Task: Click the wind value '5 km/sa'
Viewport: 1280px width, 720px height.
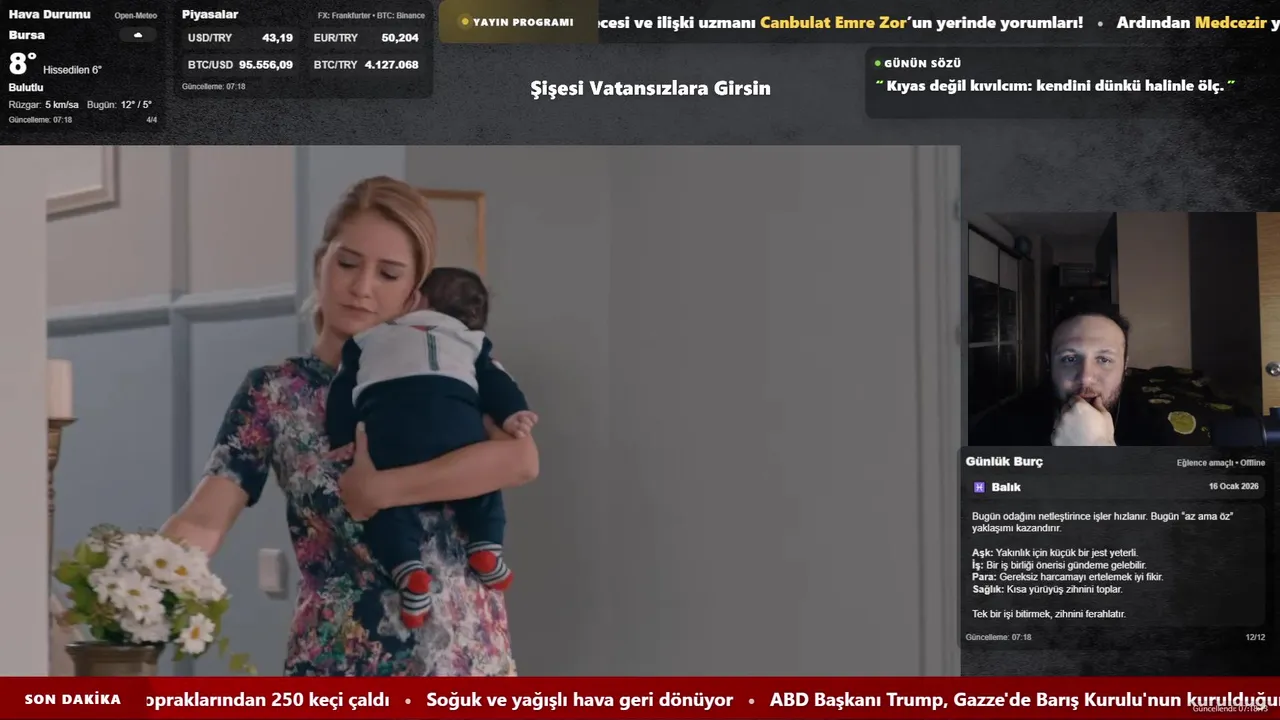Action: [x=62, y=105]
